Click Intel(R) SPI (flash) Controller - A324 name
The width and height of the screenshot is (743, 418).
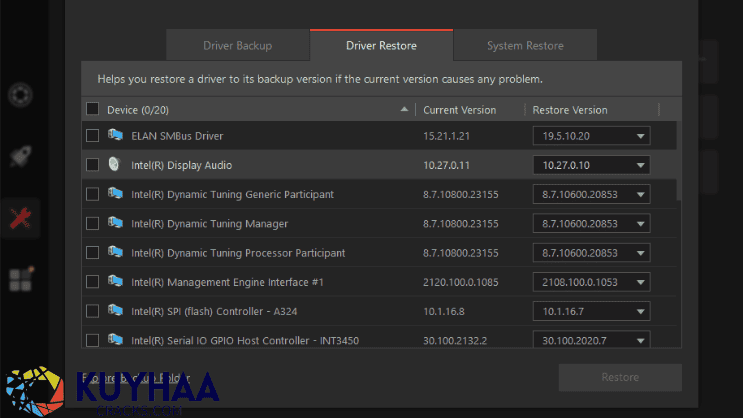point(214,311)
